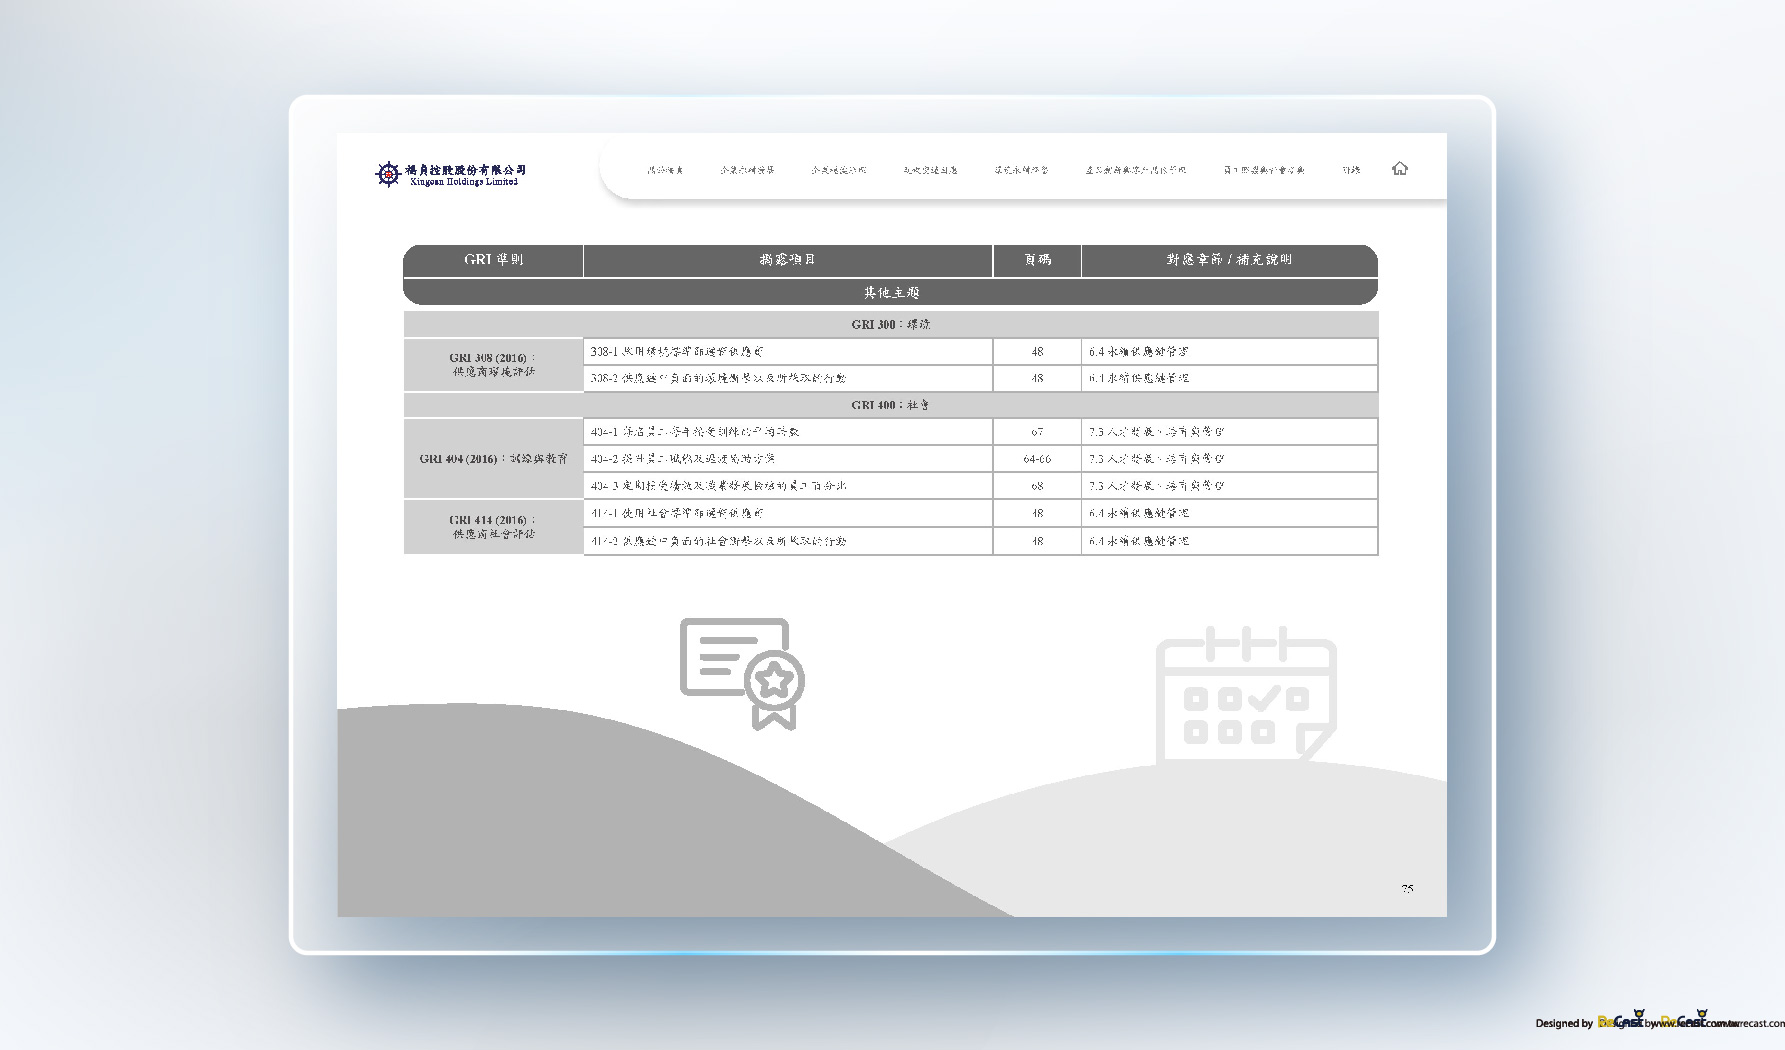Click the slide page number 75
This screenshot has width=1785, height=1050.
[1407, 888]
